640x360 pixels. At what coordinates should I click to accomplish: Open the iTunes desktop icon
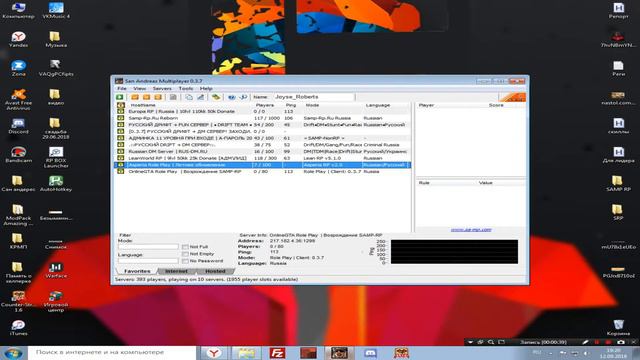pyautogui.click(x=18, y=328)
